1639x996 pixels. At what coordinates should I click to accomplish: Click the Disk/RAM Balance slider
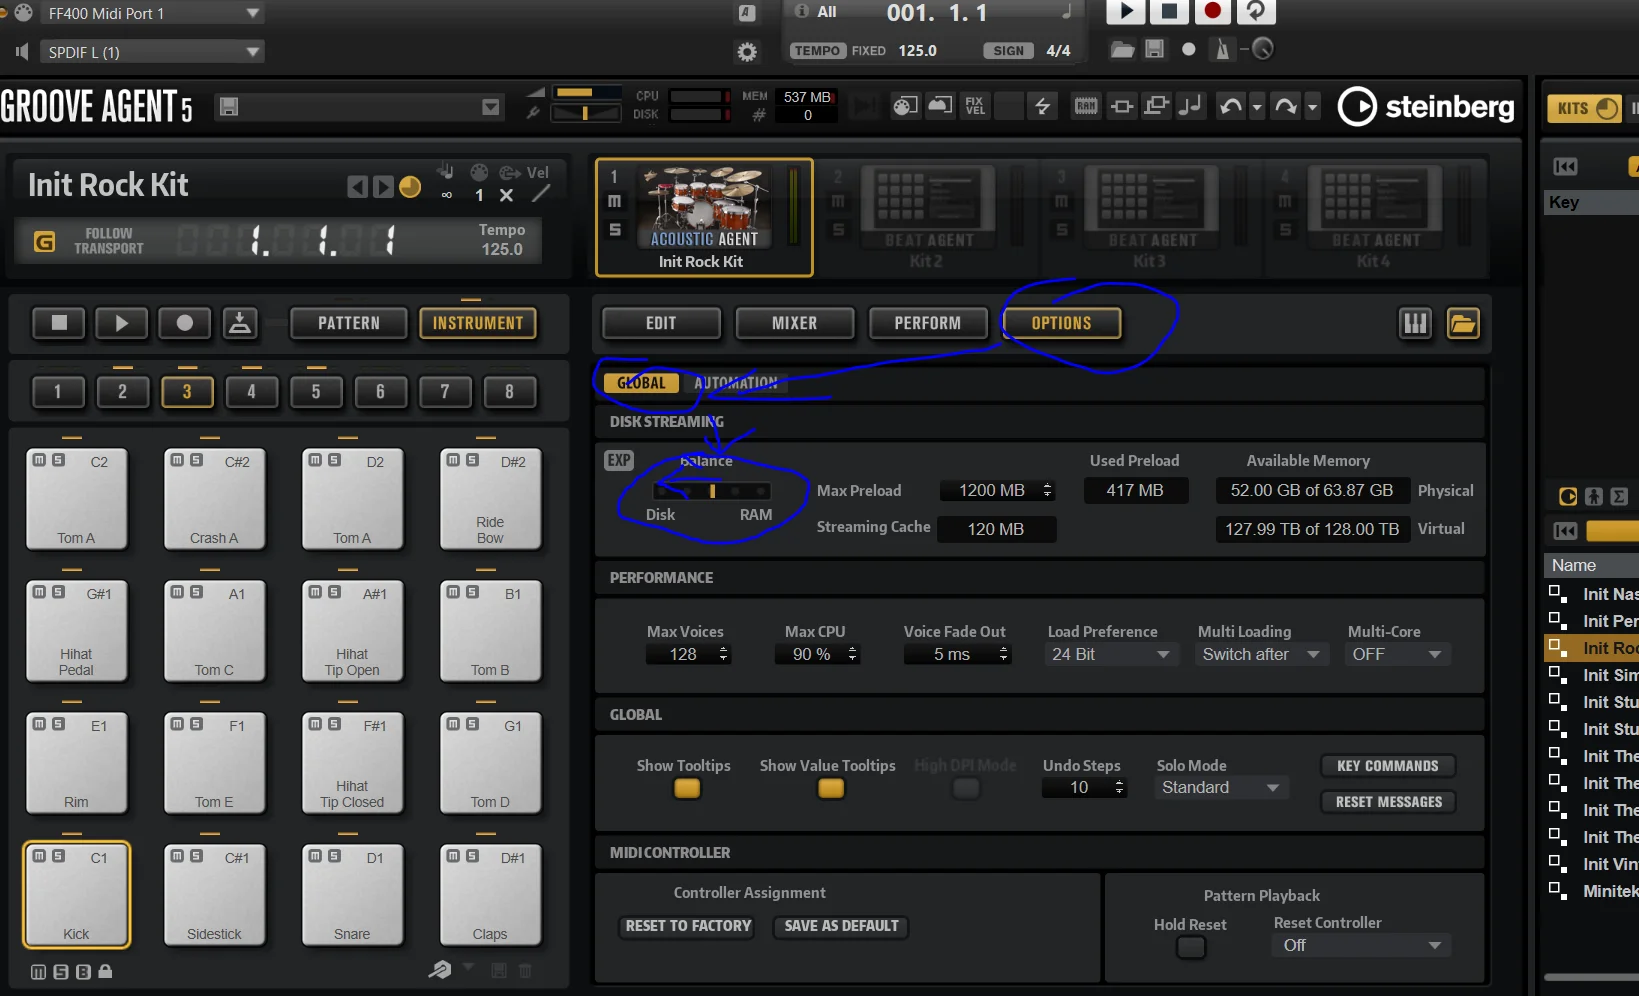tap(711, 491)
